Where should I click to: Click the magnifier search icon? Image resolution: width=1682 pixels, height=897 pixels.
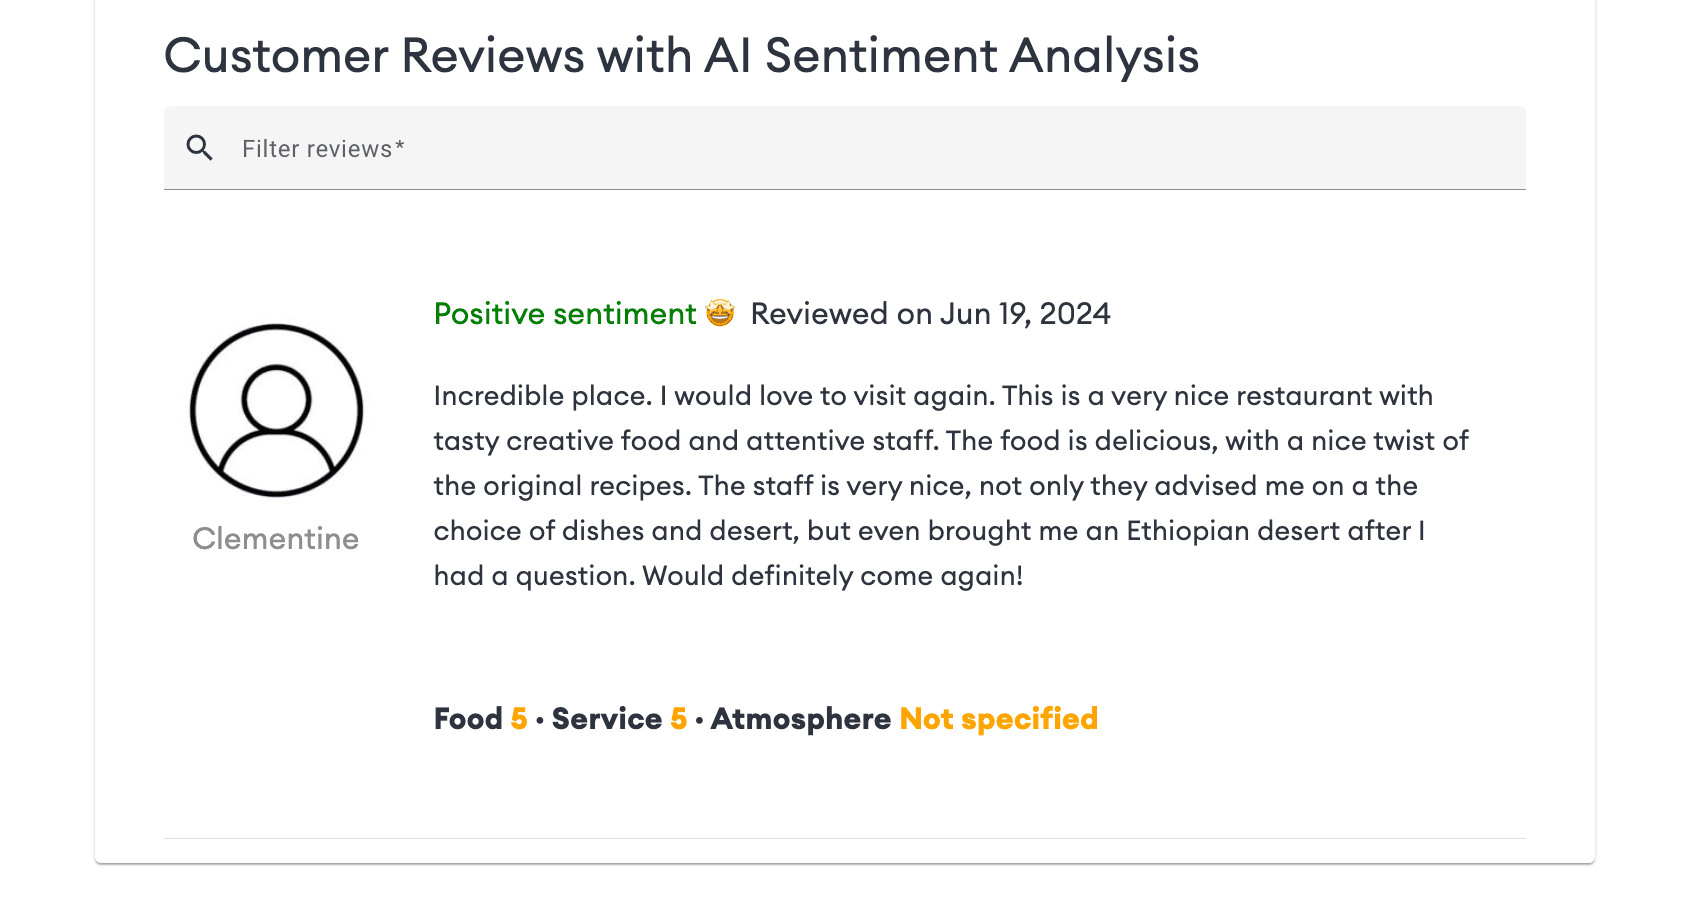tap(200, 148)
